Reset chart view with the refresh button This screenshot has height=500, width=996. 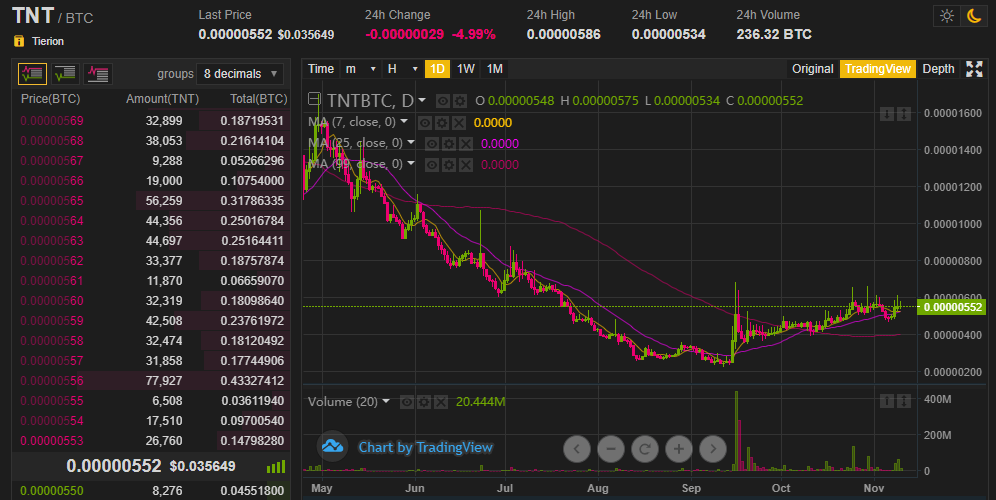[x=645, y=449]
